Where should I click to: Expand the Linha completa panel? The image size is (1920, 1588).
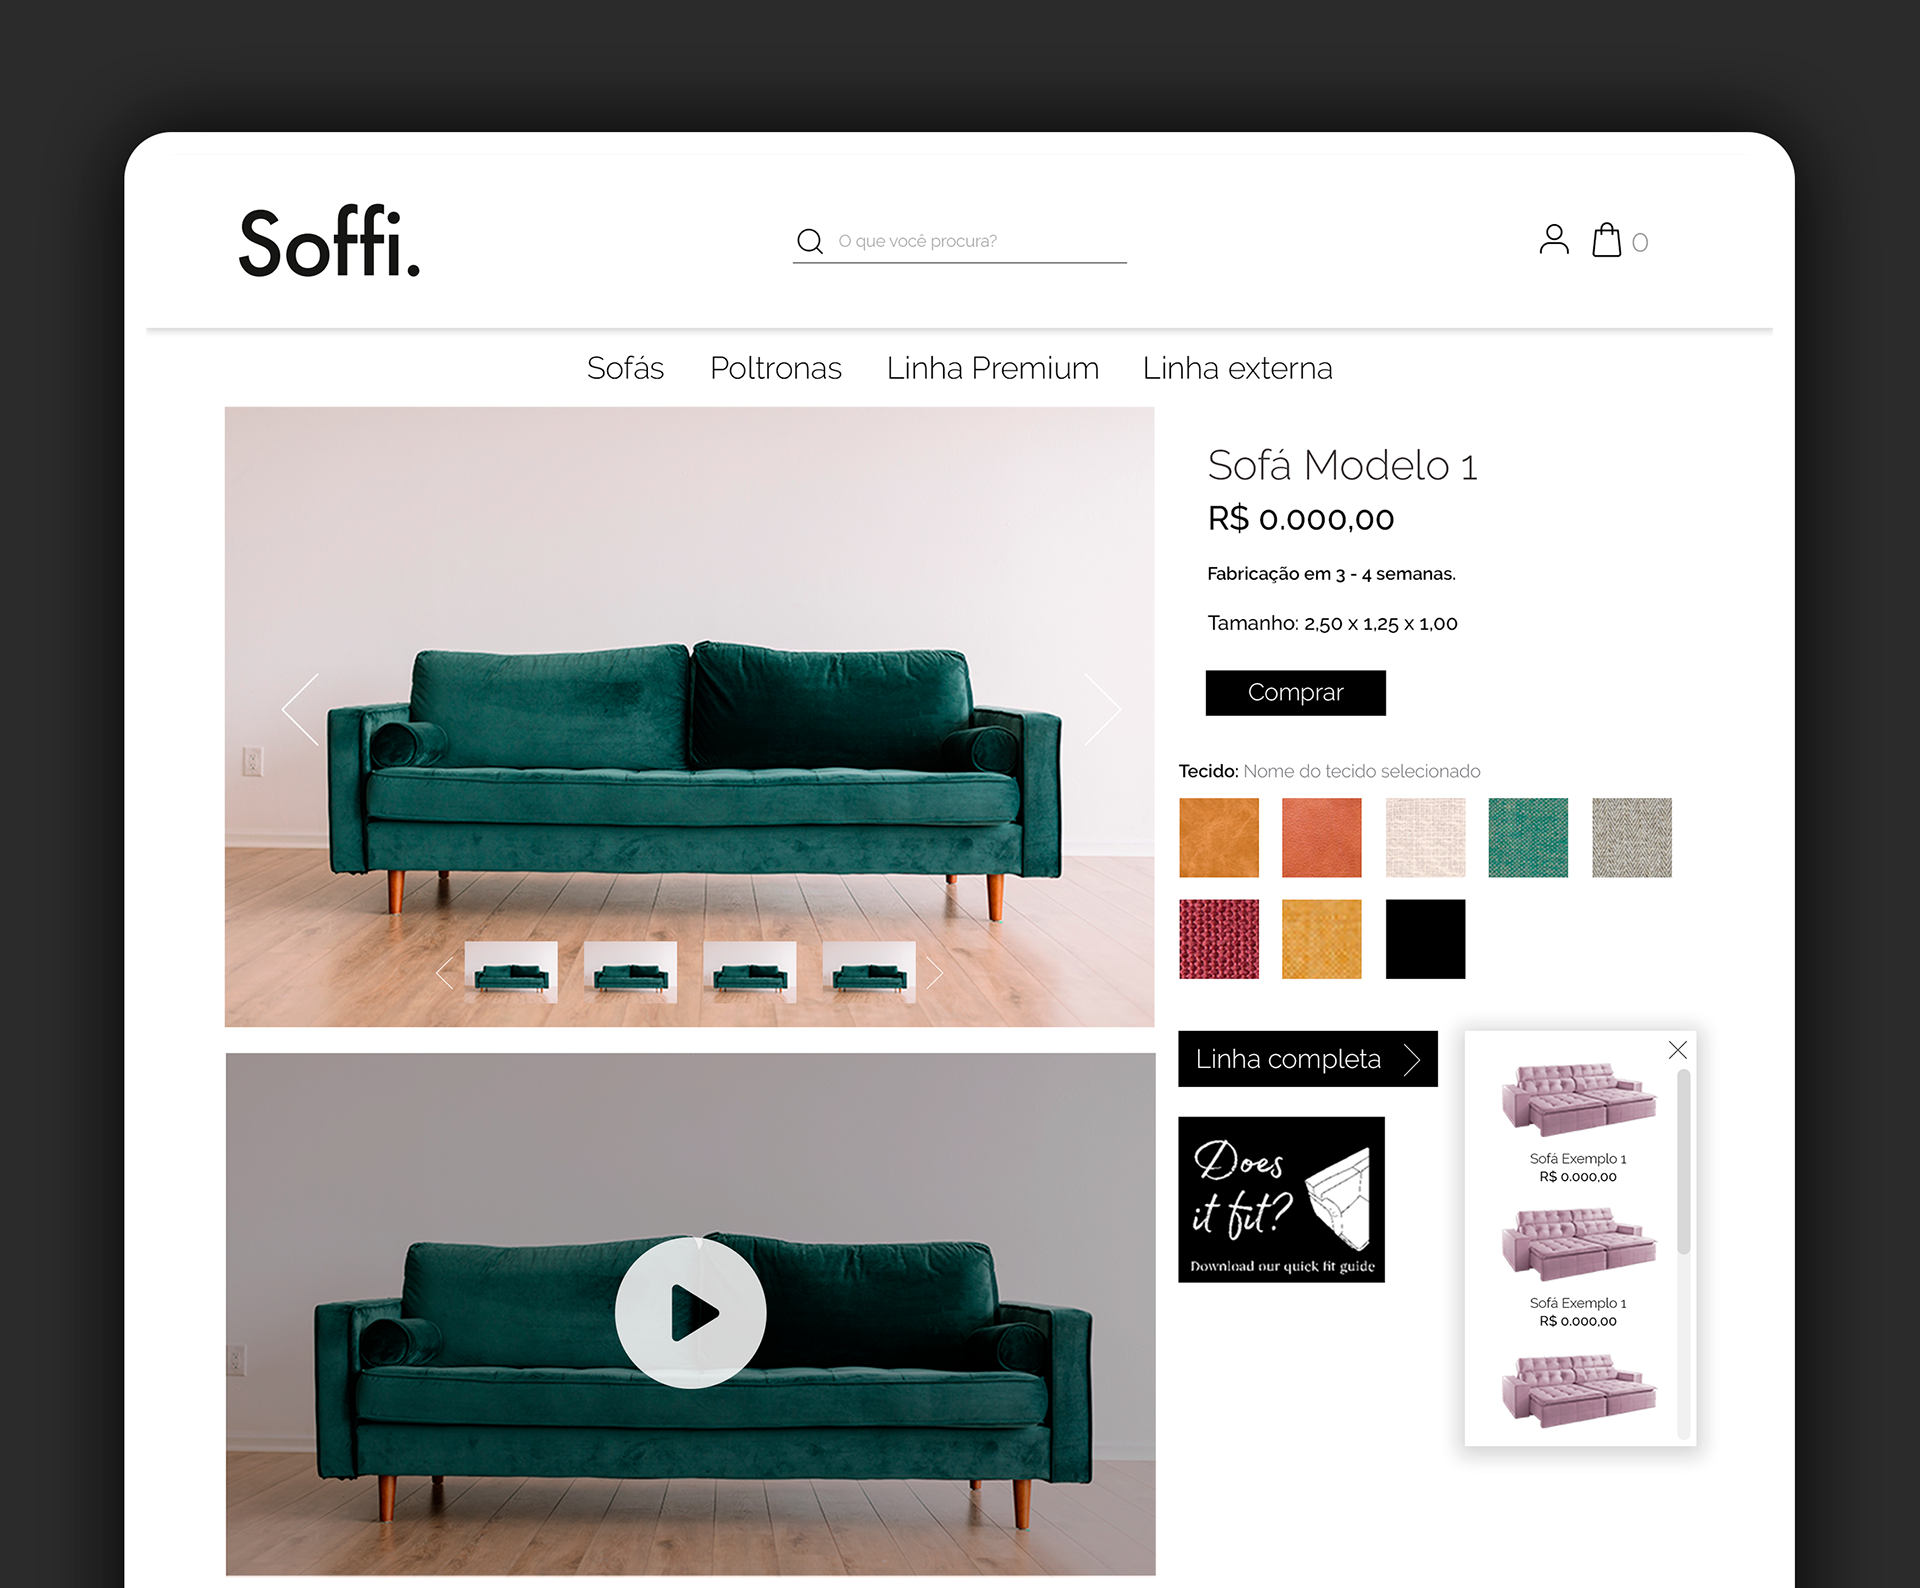coord(1308,1059)
